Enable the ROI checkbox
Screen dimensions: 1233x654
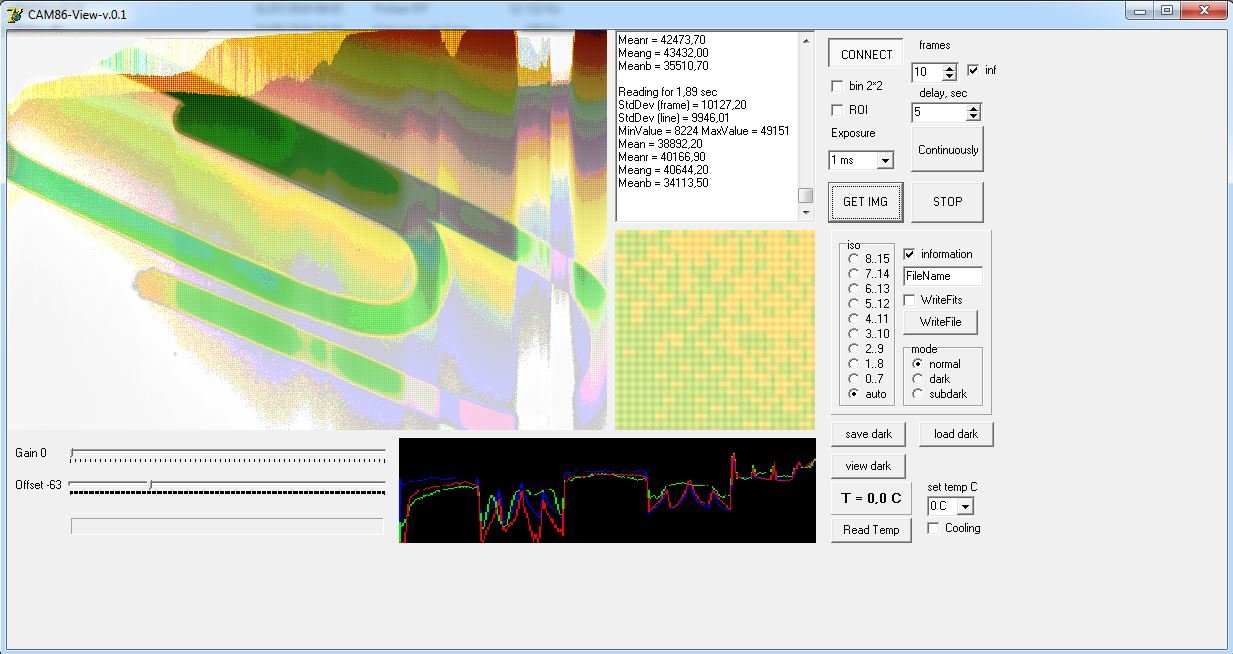[x=837, y=110]
